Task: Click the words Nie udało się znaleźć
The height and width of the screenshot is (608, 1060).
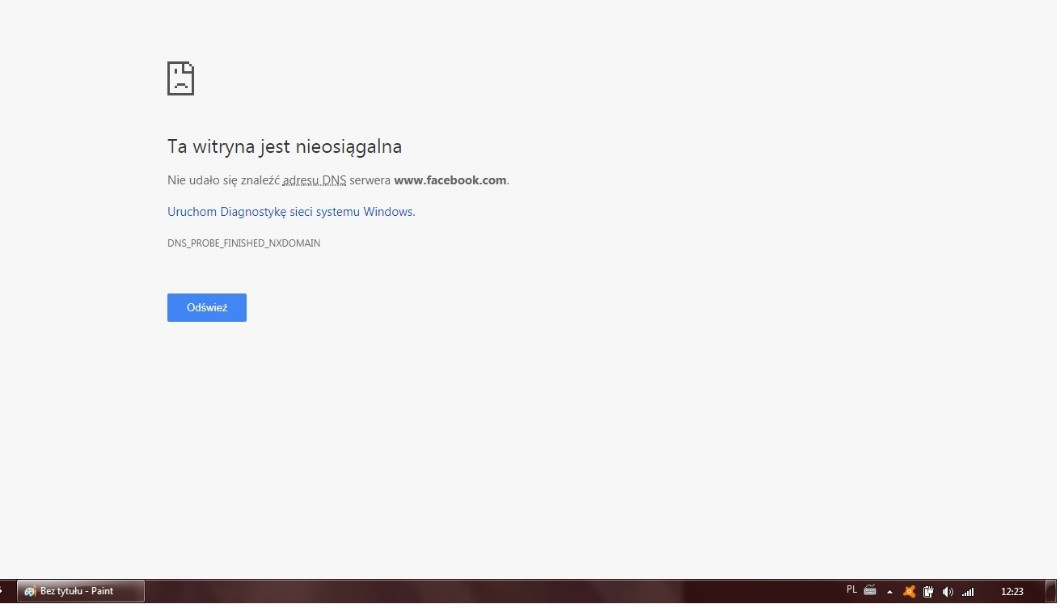Action: (223, 181)
